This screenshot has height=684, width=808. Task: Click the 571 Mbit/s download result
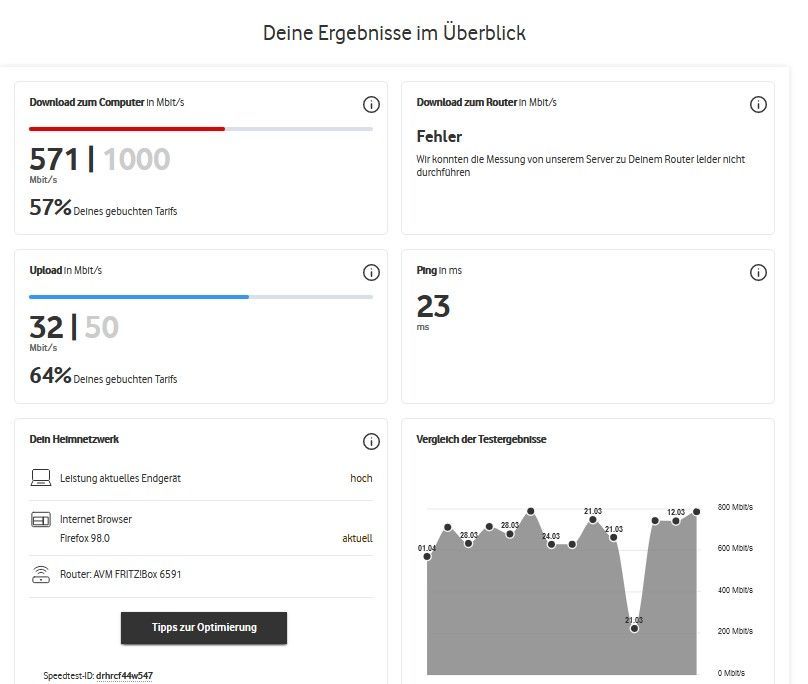click(x=54, y=159)
